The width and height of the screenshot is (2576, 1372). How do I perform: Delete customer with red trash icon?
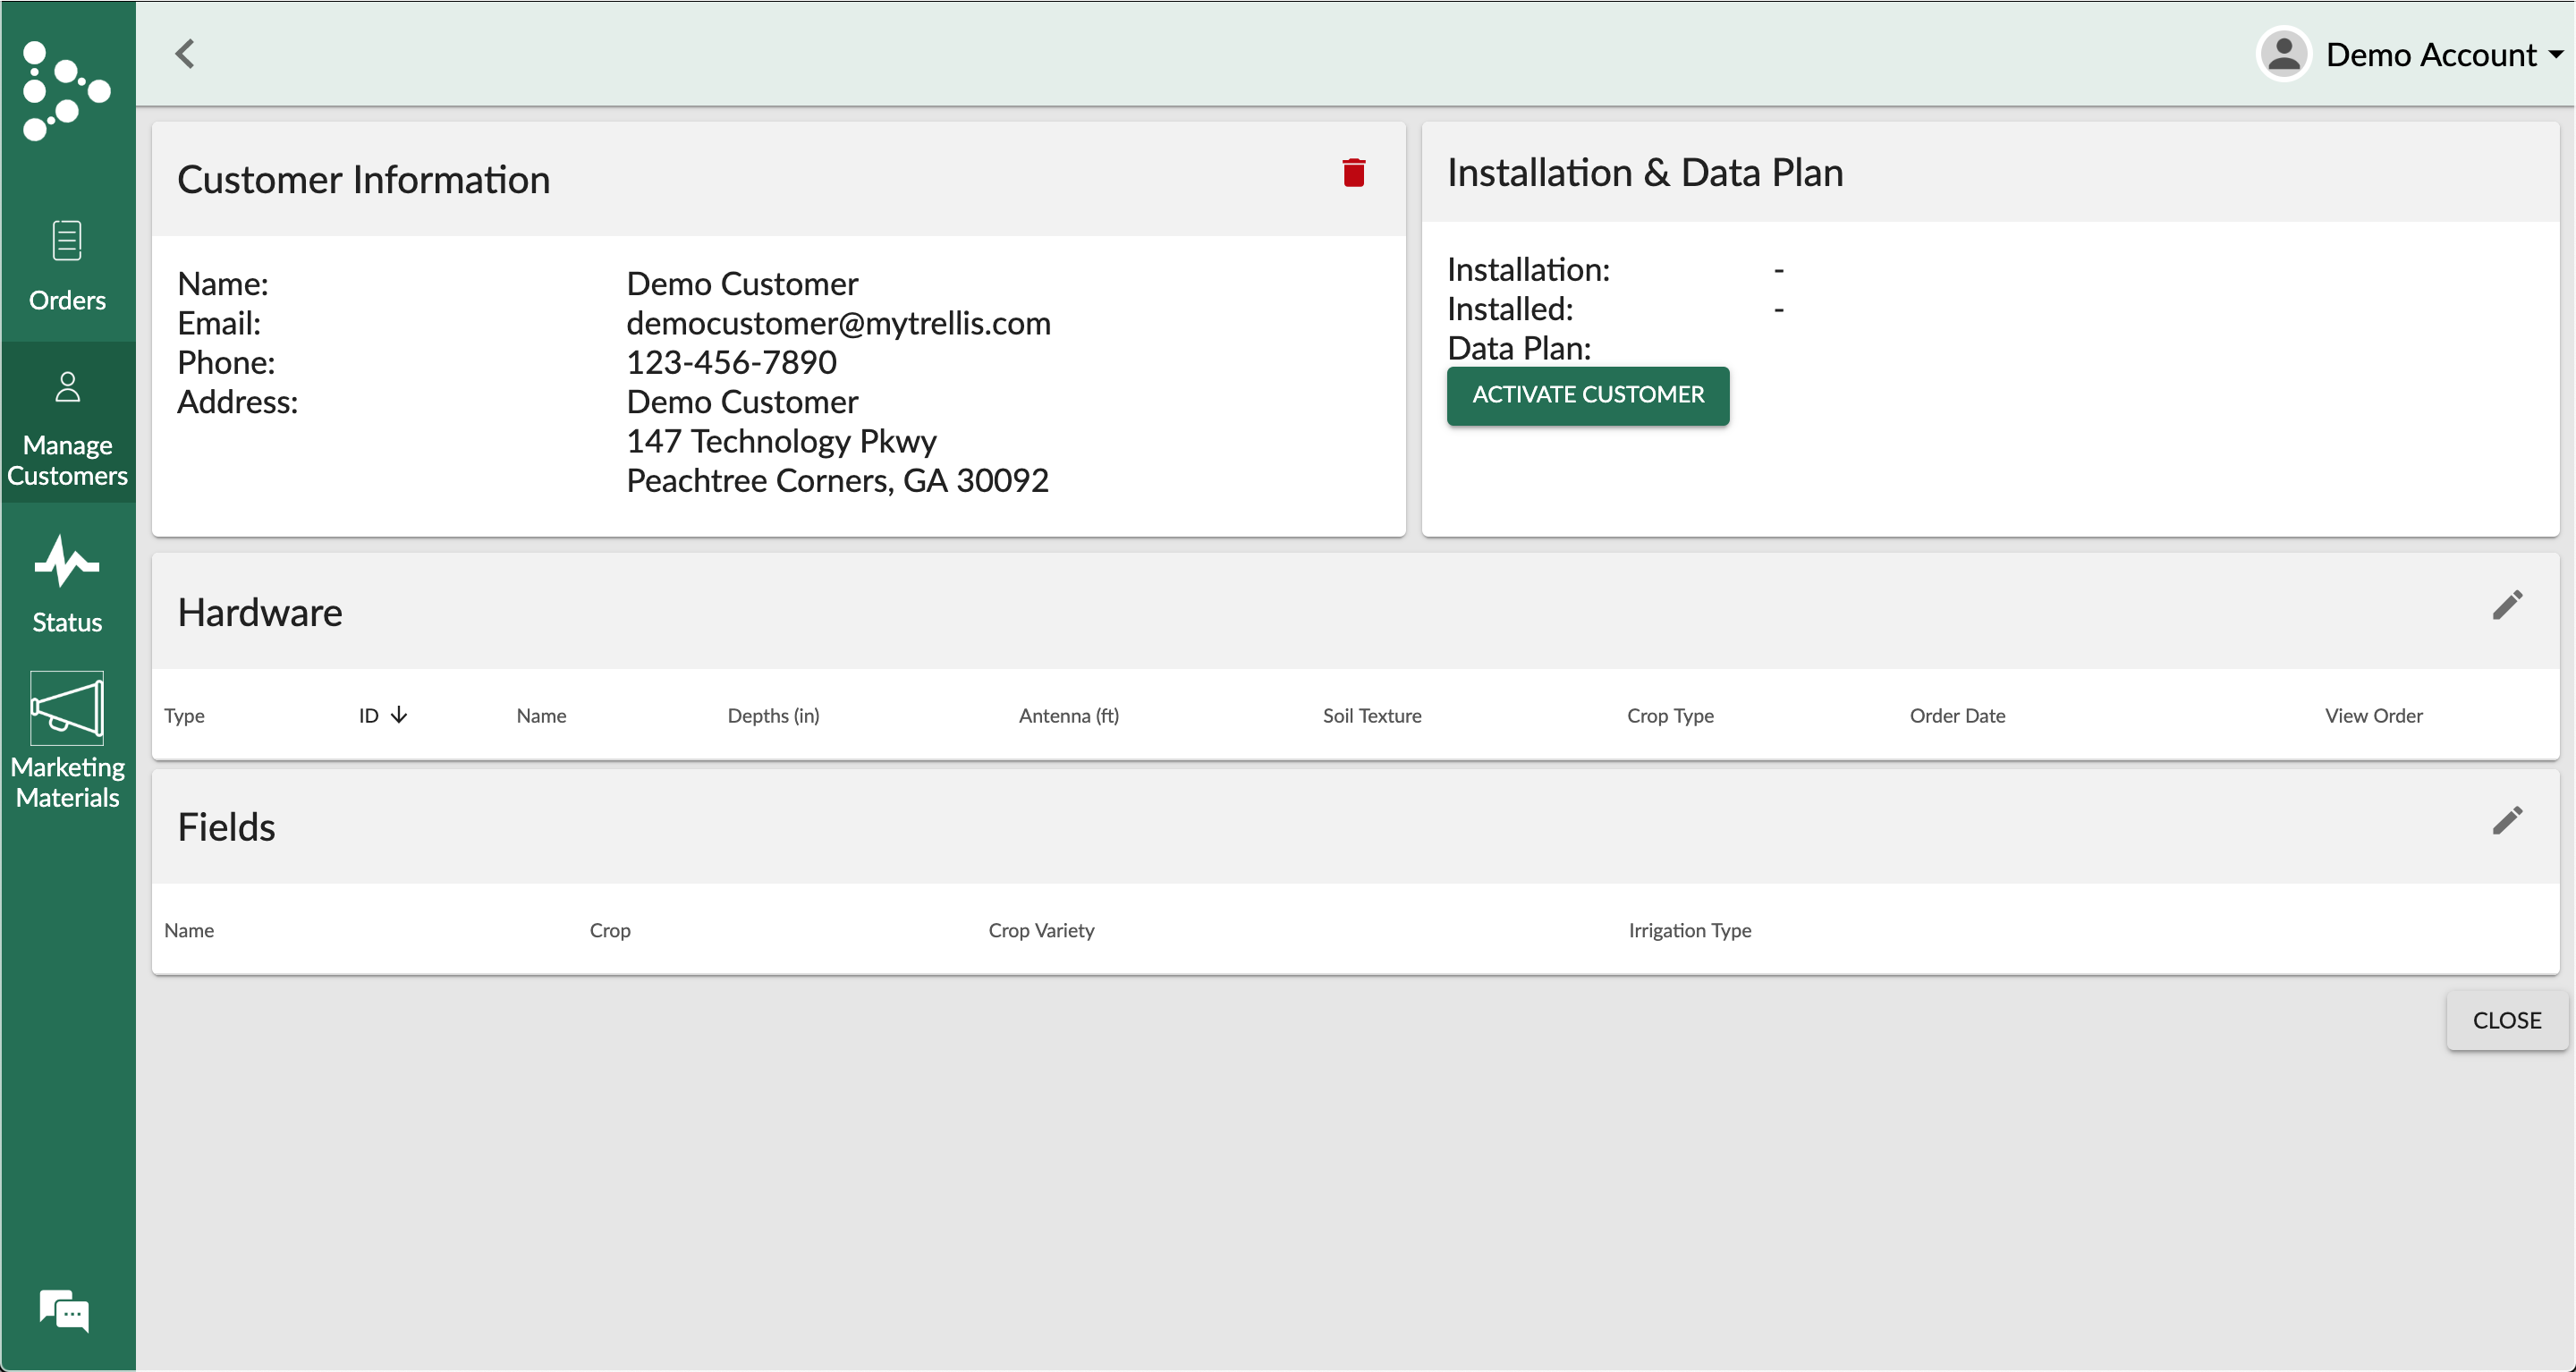click(1353, 173)
